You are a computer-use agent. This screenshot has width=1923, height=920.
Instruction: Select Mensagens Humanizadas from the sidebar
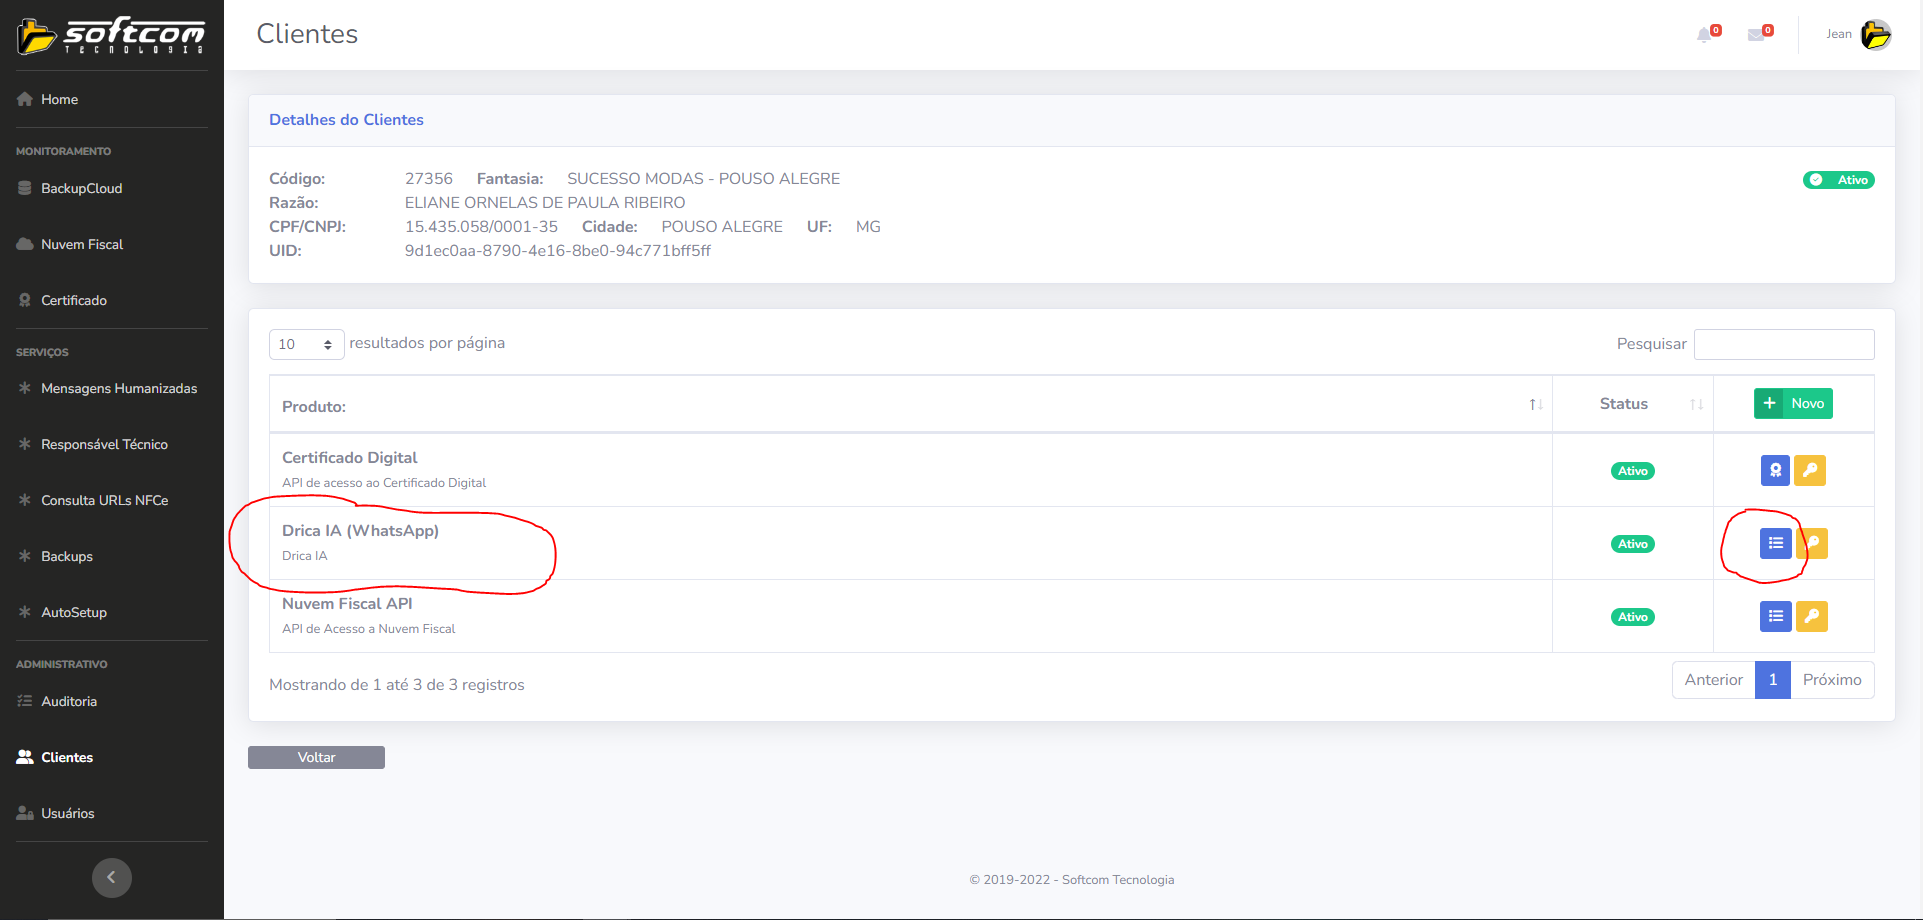coord(118,388)
